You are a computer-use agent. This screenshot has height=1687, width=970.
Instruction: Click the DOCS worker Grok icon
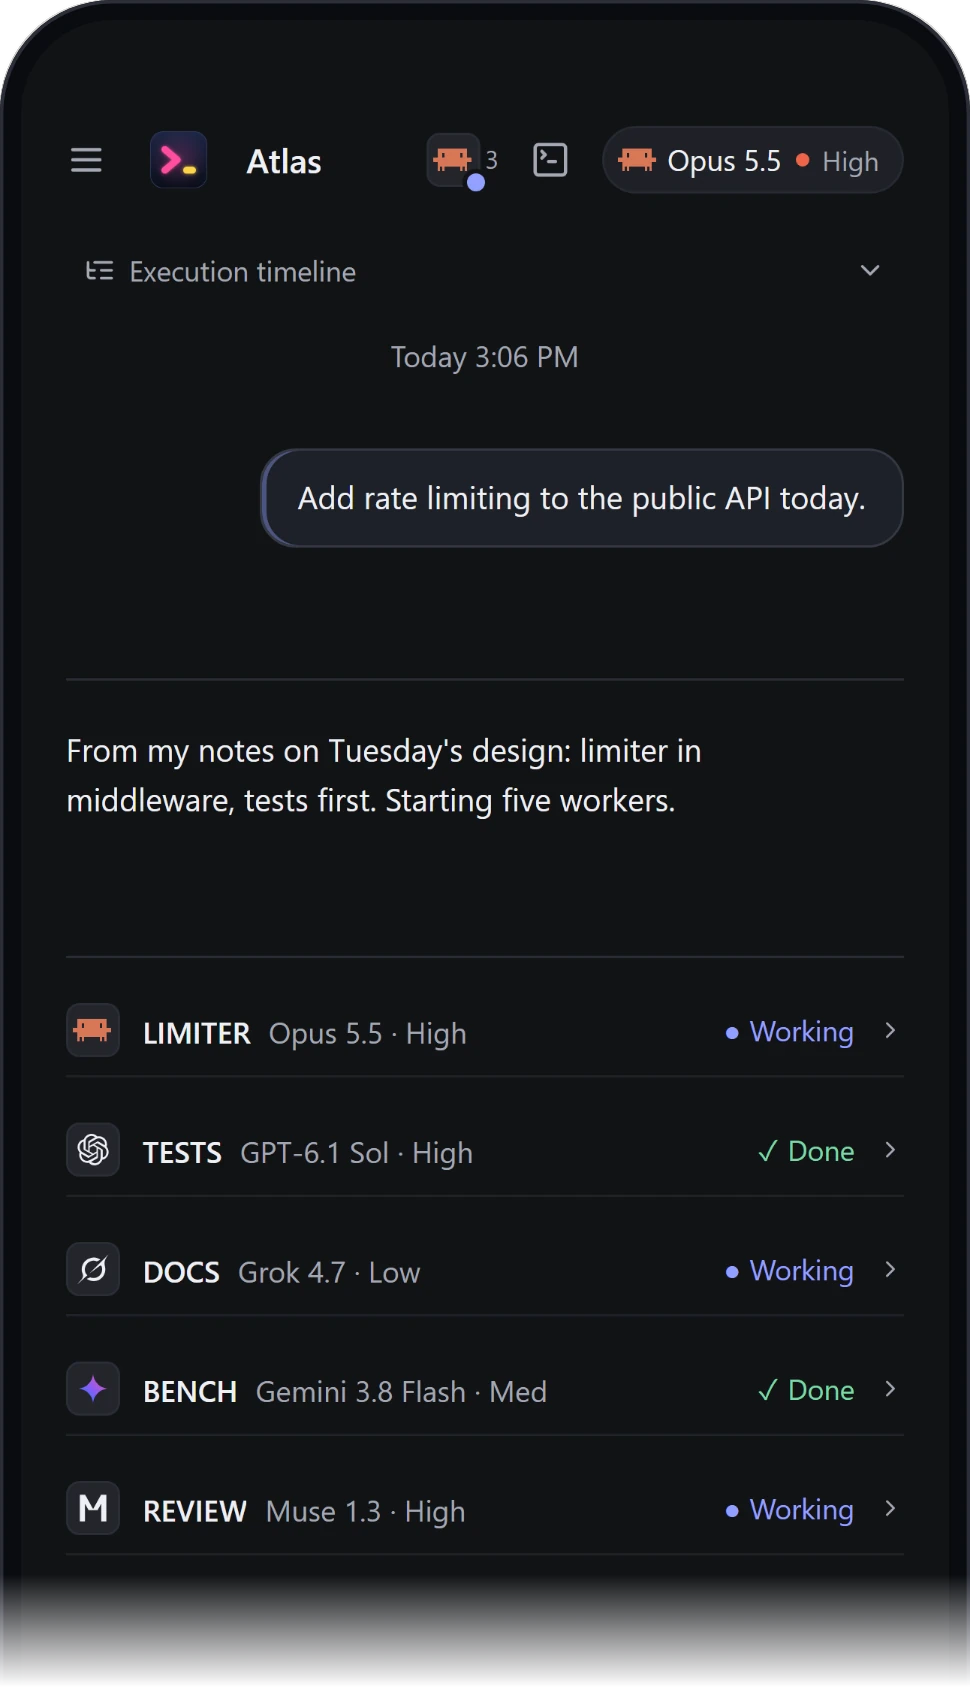[x=93, y=1269]
